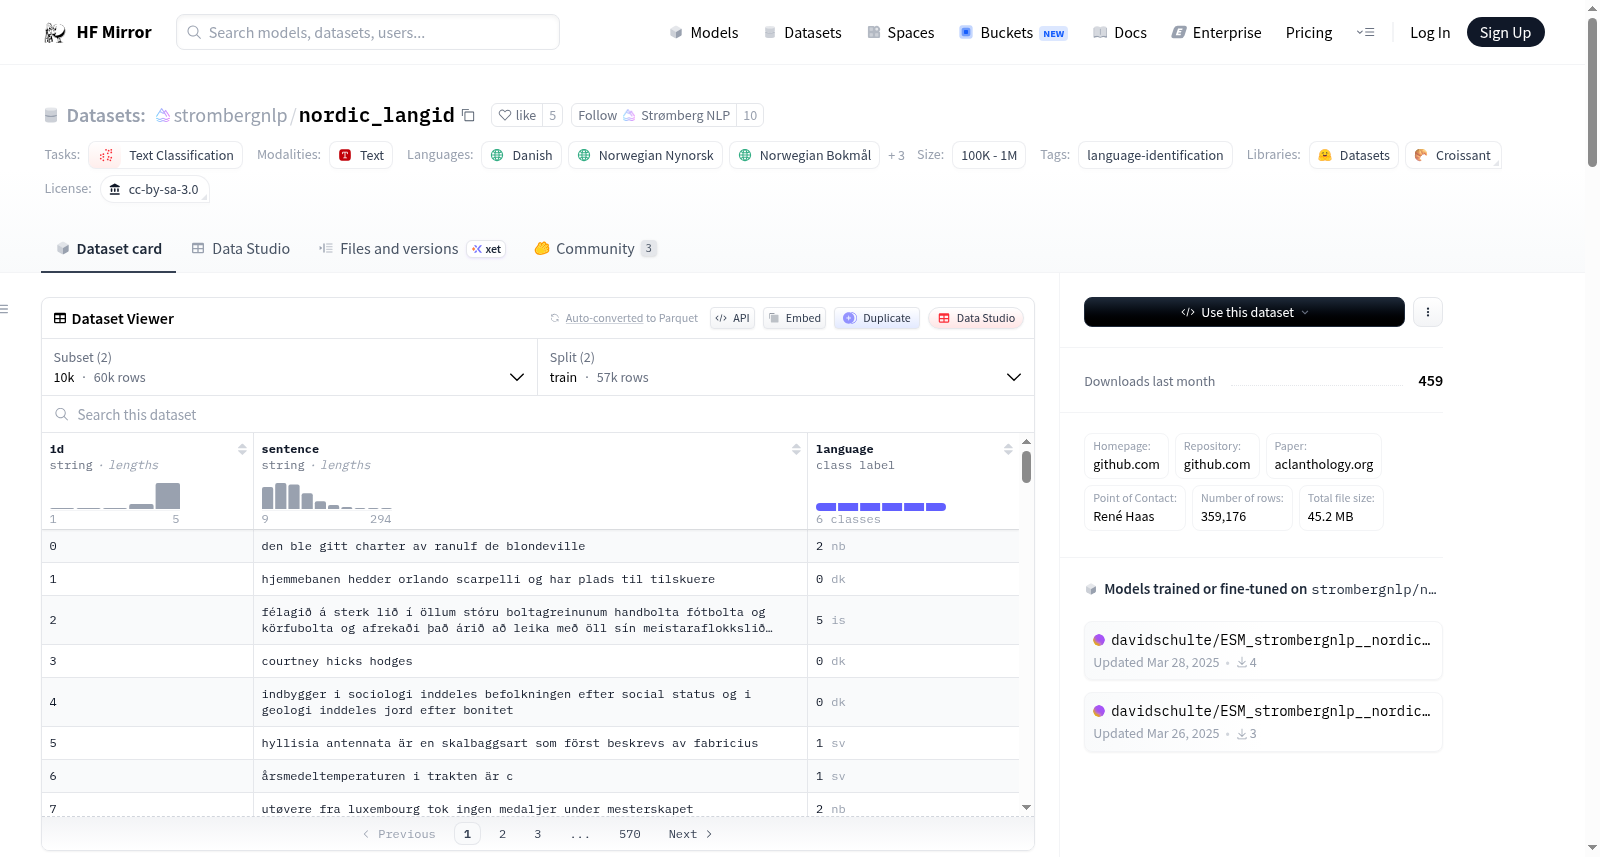Go to page 3 of dataset rows
This screenshot has width=1600, height=857.
click(x=537, y=834)
